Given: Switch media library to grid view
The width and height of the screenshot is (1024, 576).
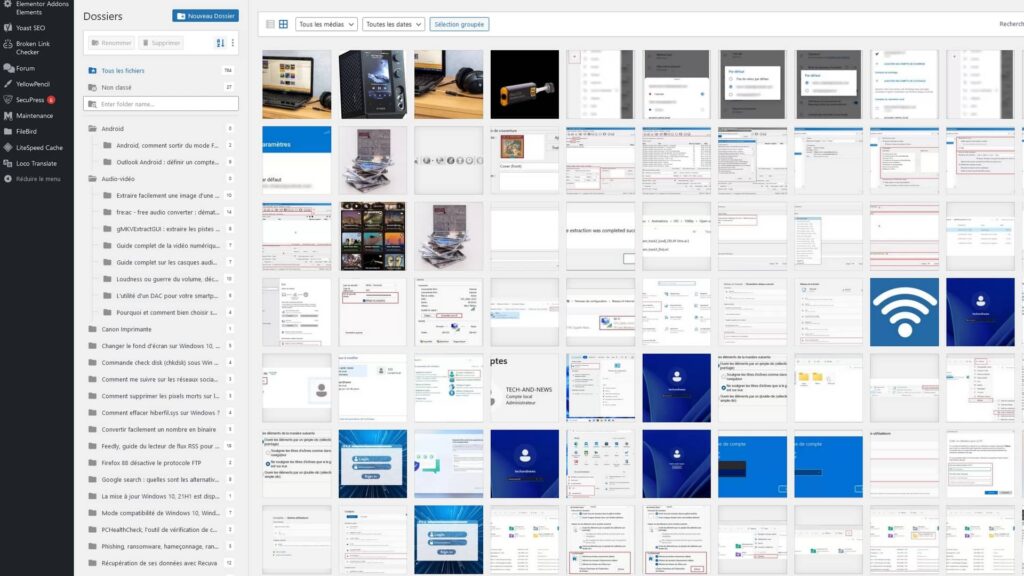Looking at the screenshot, I should pos(283,24).
